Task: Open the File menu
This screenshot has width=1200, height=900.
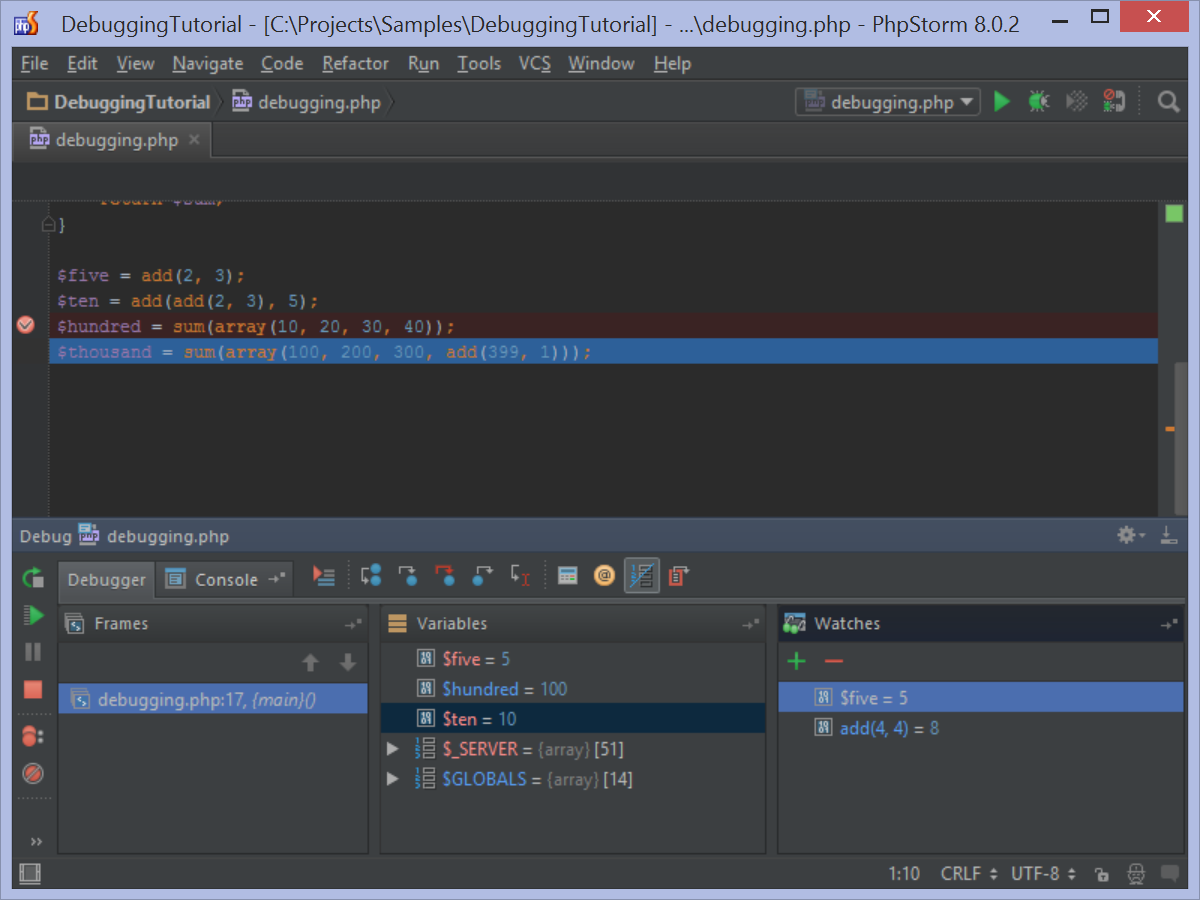Action: coord(34,63)
